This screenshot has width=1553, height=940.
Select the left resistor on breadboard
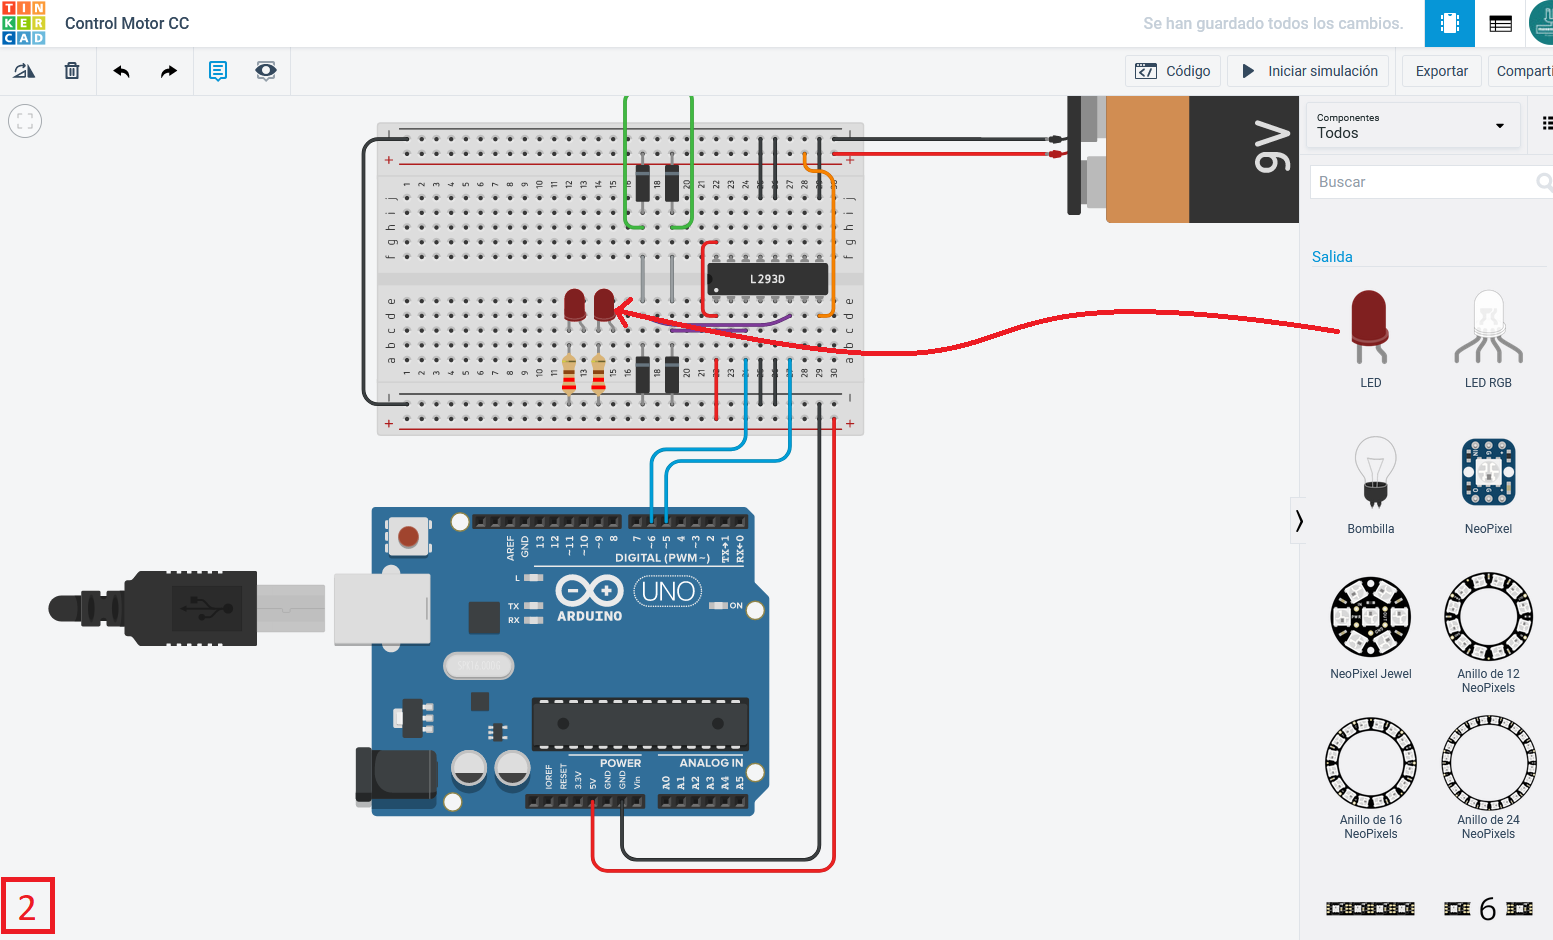tap(569, 373)
